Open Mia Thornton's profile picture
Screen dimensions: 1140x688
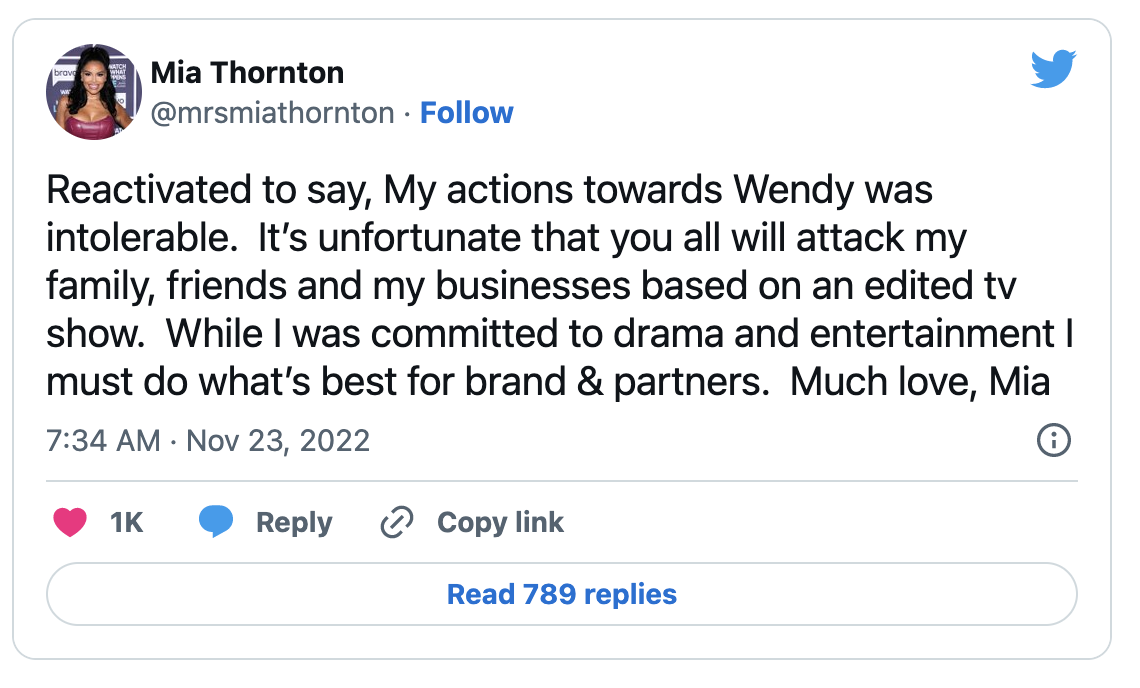coord(94,92)
